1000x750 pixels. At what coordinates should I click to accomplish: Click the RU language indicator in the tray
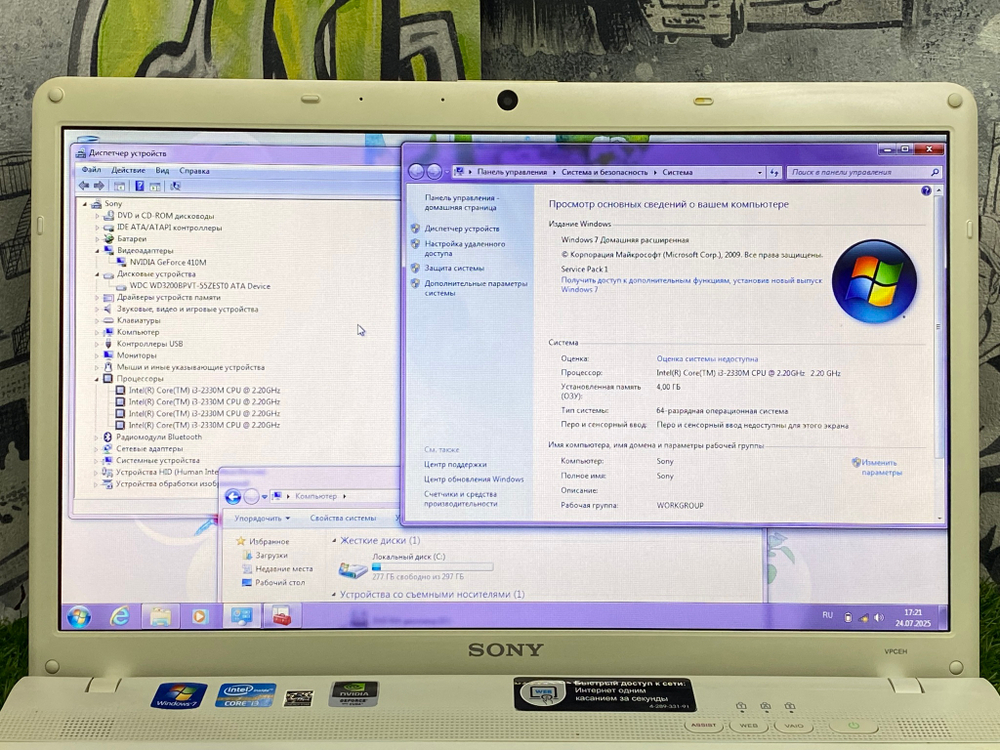[826, 615]
